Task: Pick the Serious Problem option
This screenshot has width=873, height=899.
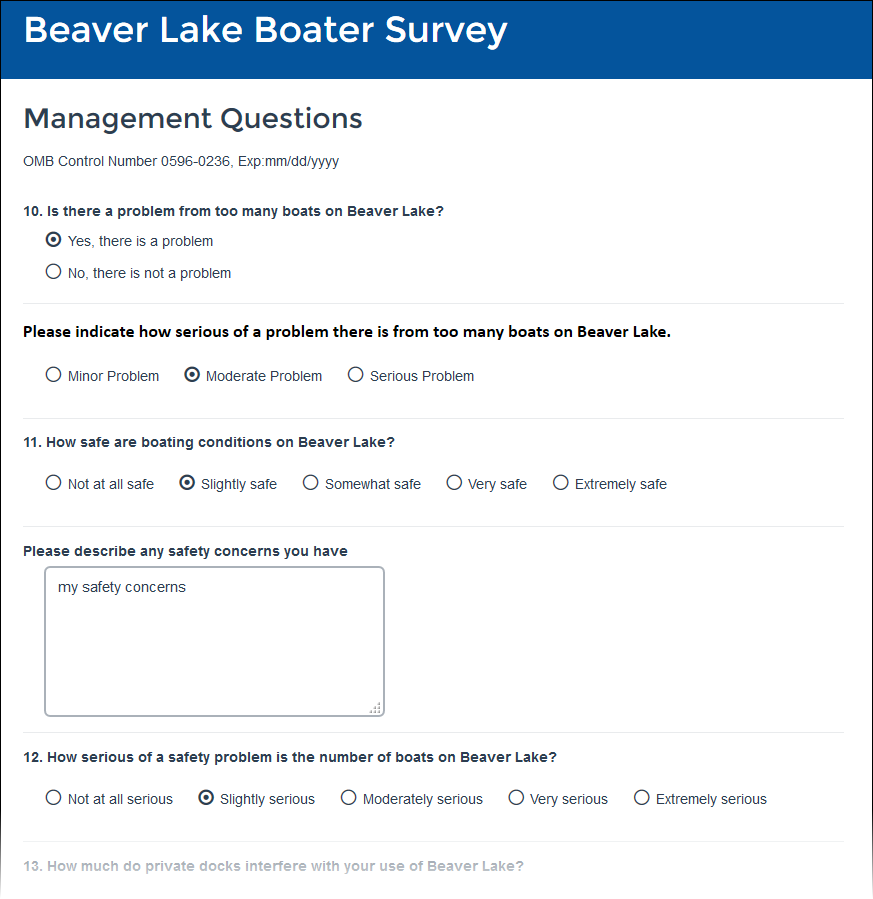Action: [356, 375]
